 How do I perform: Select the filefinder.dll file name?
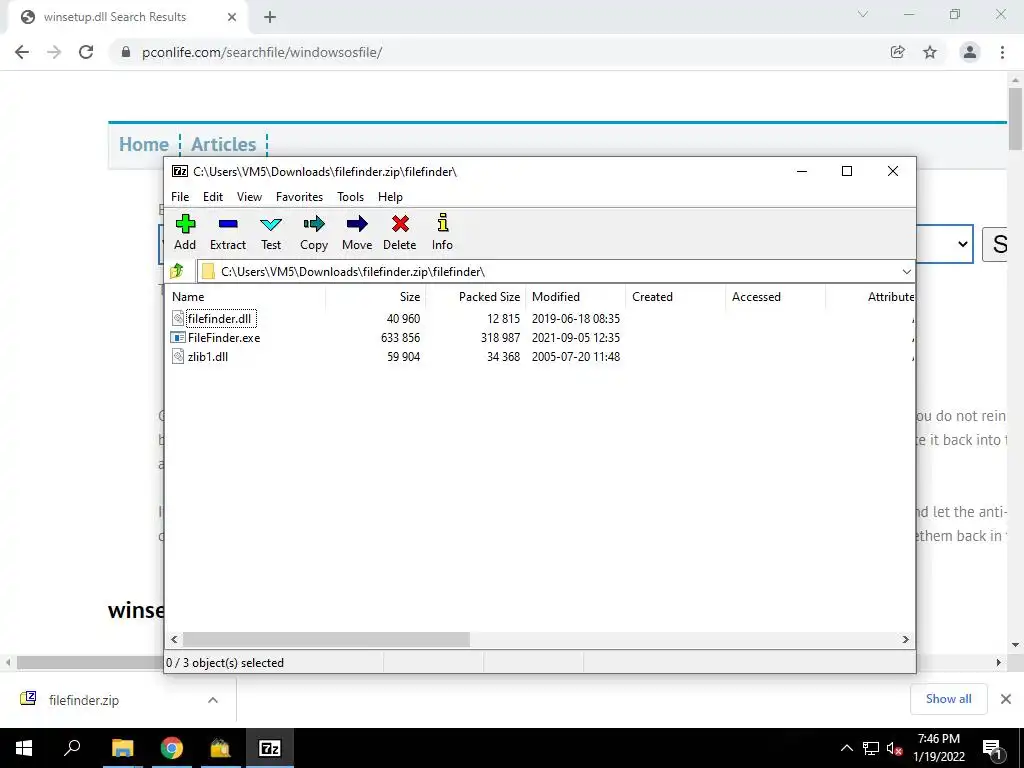[x=219, y=319]
